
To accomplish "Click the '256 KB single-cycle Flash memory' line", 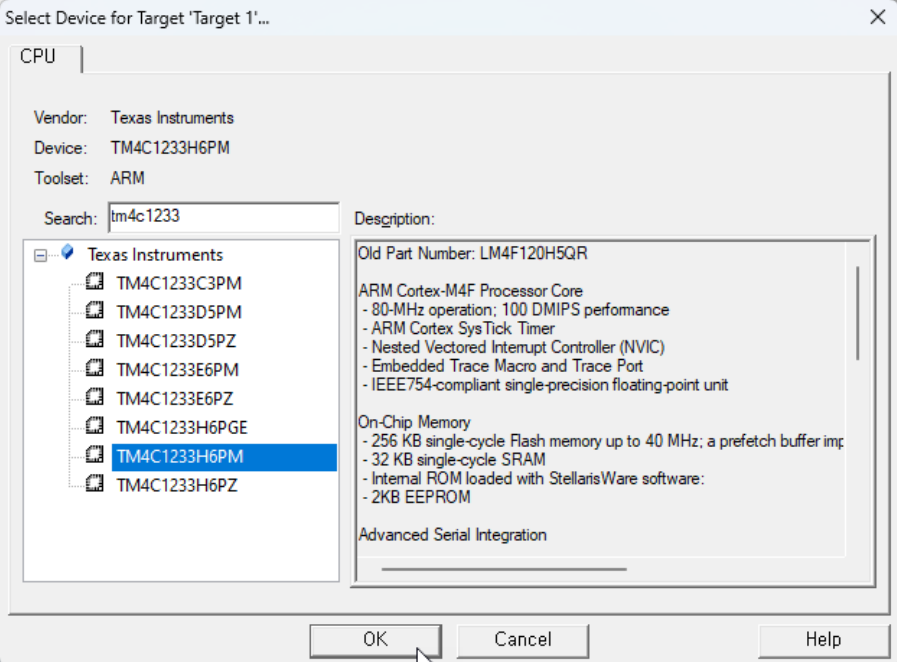I will tap(603, 441).
